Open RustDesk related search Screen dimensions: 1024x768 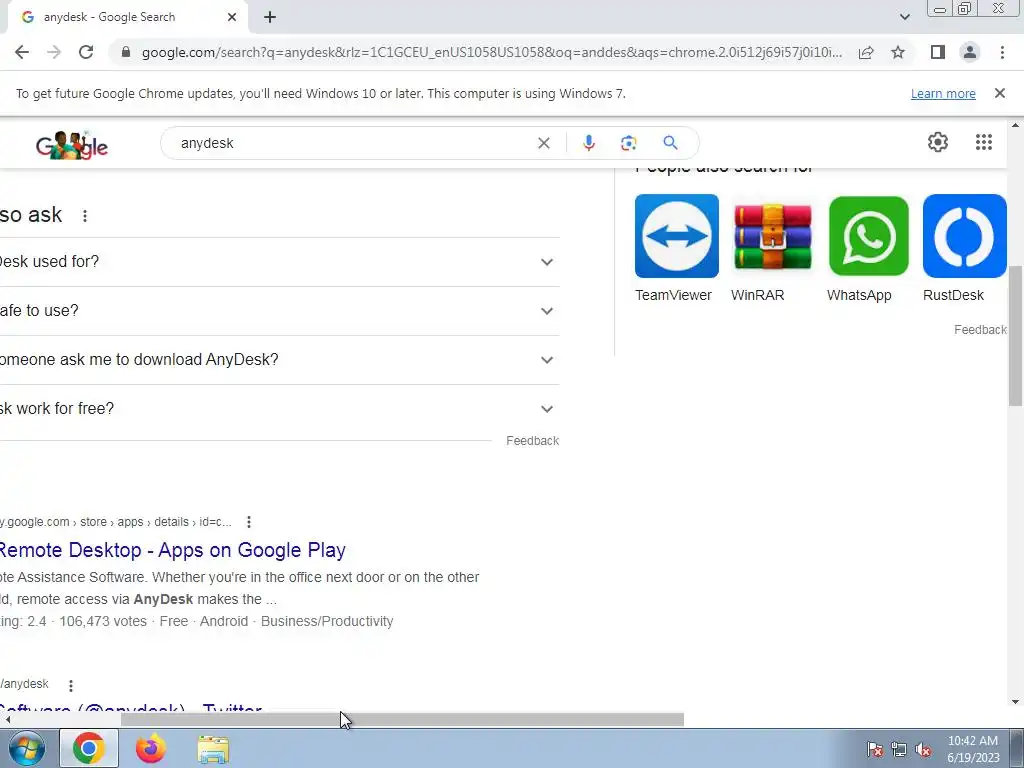(964, 248)
